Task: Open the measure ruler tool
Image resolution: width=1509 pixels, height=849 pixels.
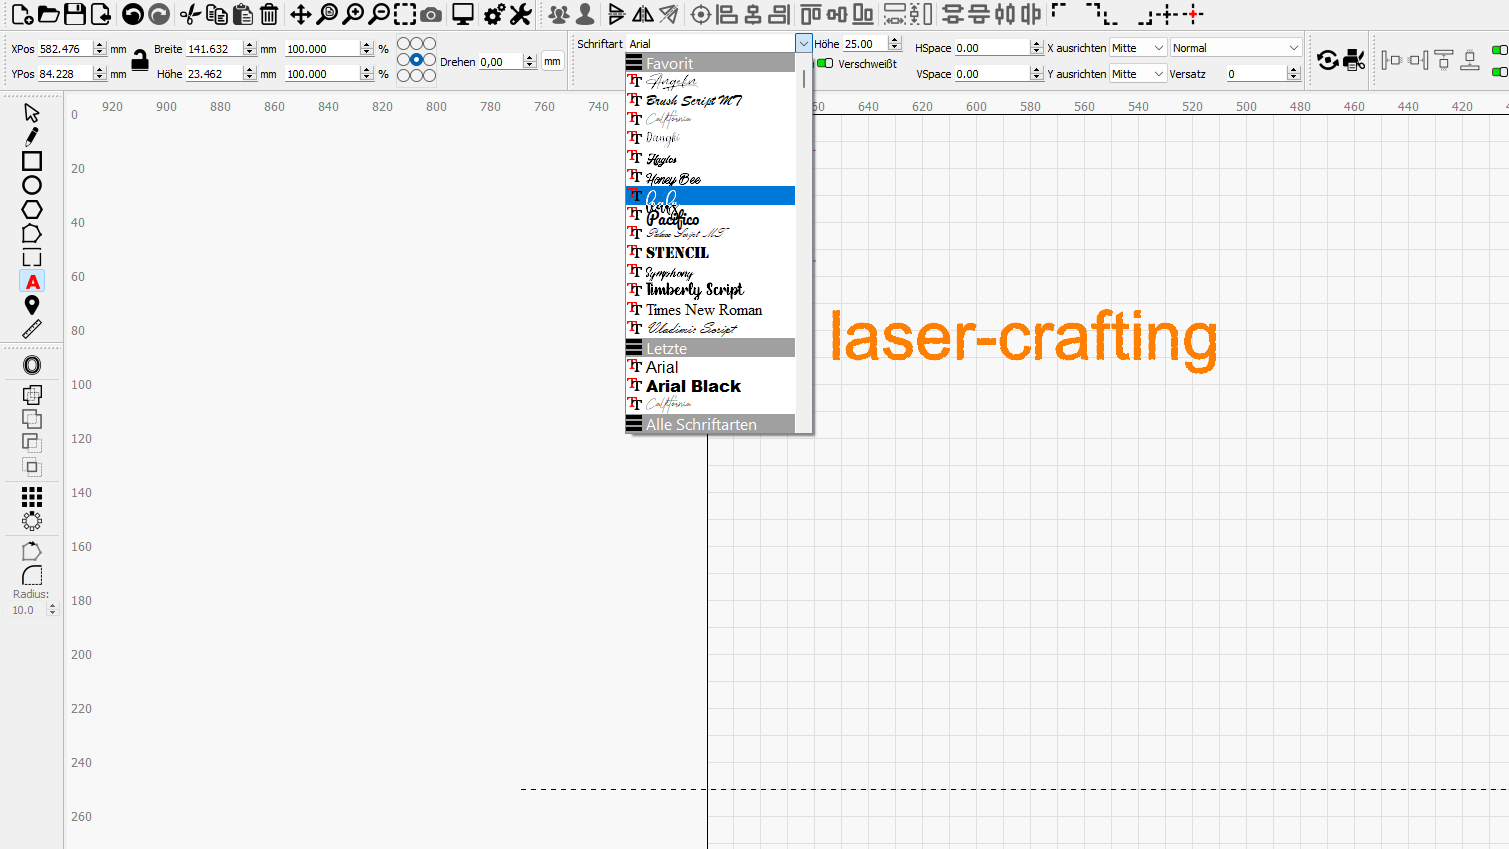Action: click(31, 330)
